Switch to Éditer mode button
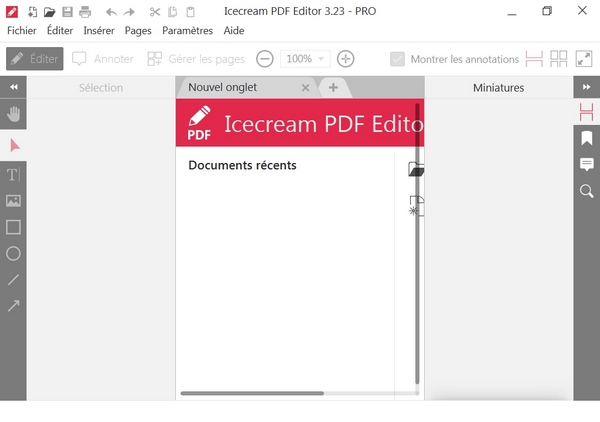This screenshot has width=600, height=422. pyautogui.click(x=34, y=59)
